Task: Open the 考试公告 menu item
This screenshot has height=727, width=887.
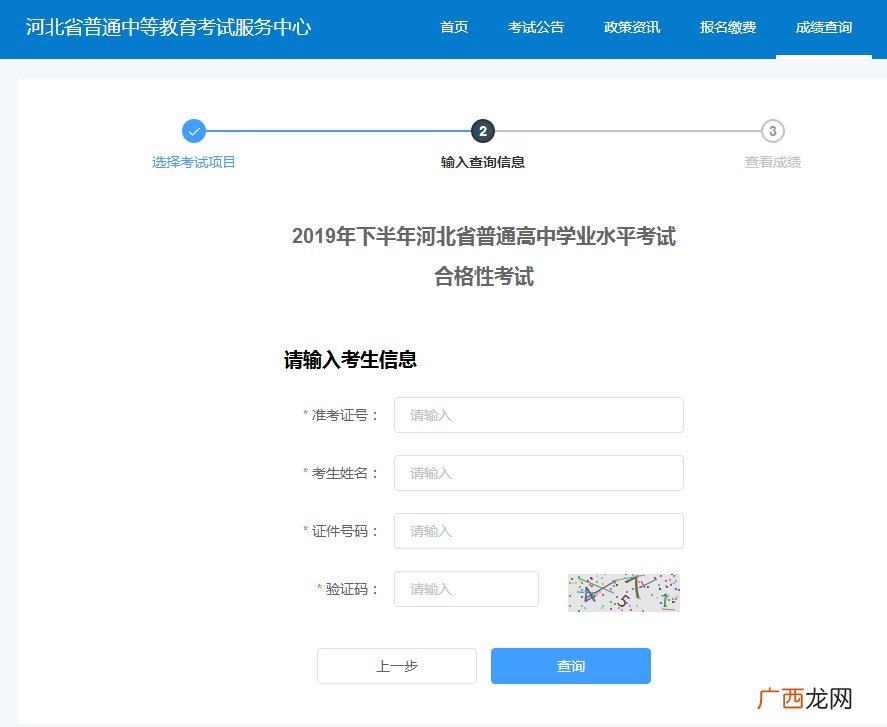Action: tap(536, 27)
